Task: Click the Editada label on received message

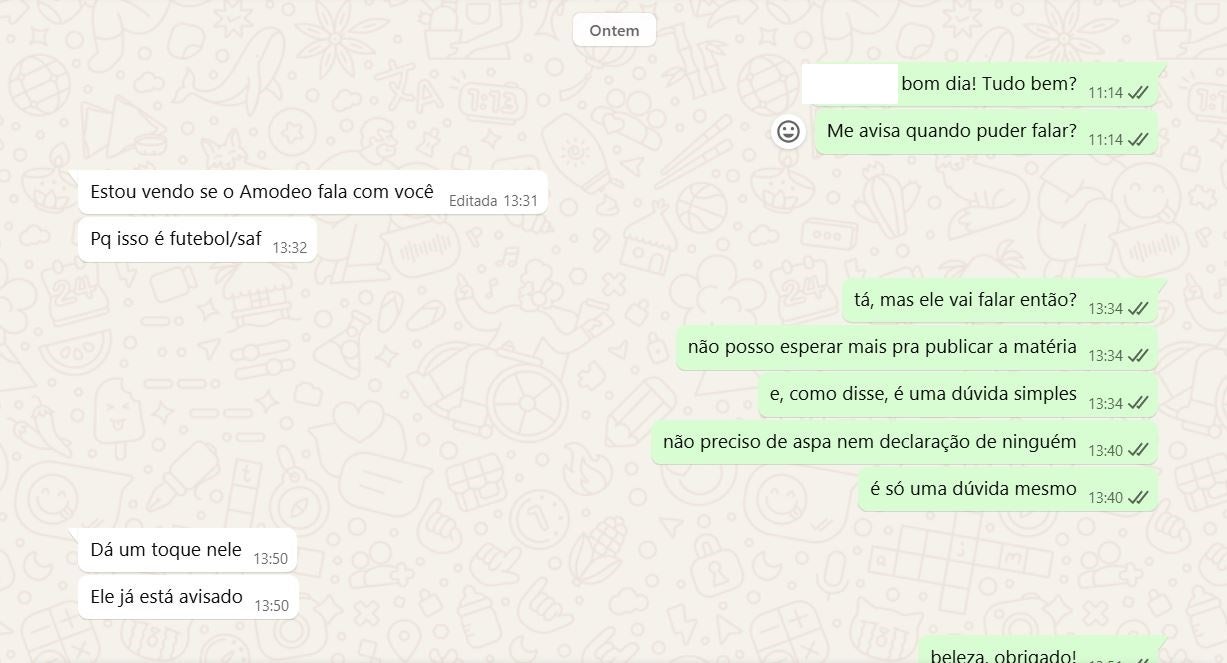Action: tap(473, 201)
